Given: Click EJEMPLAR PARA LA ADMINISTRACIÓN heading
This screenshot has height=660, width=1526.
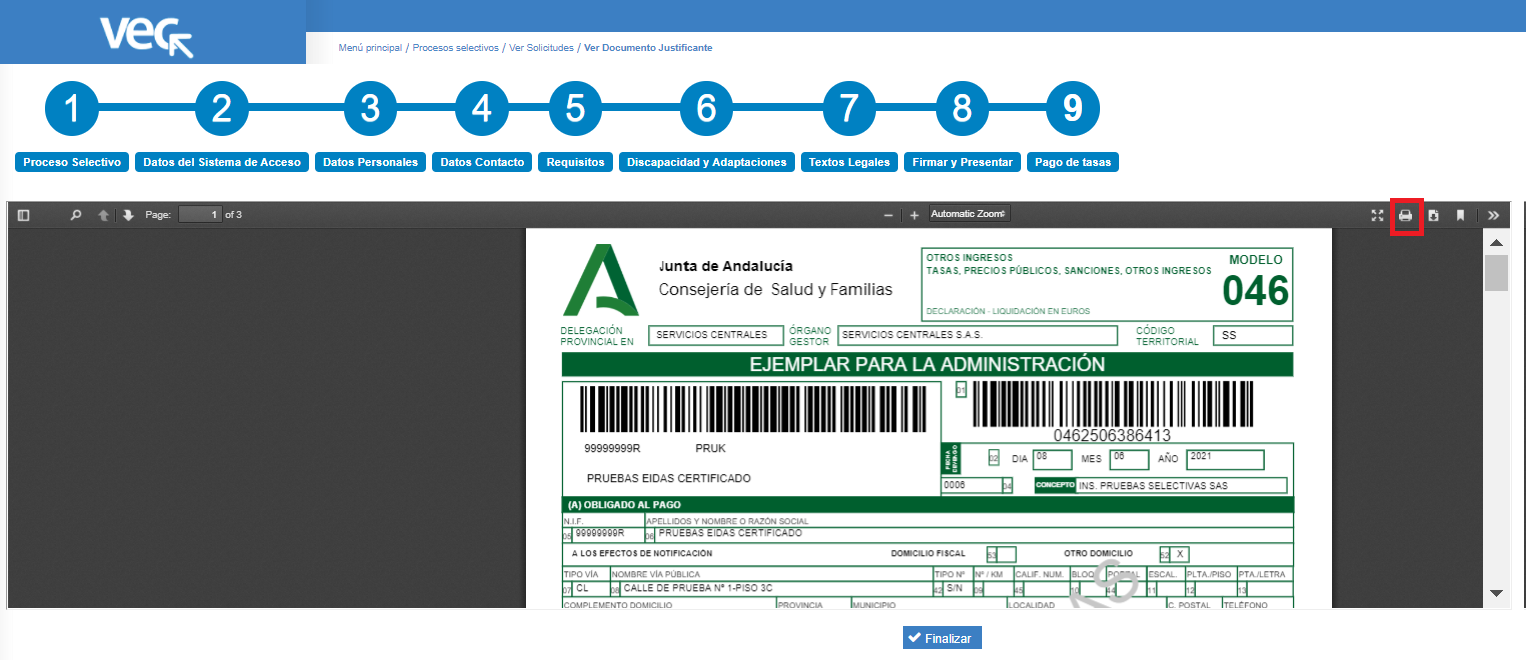Looking at the screenshot, I should pos(927,364).
